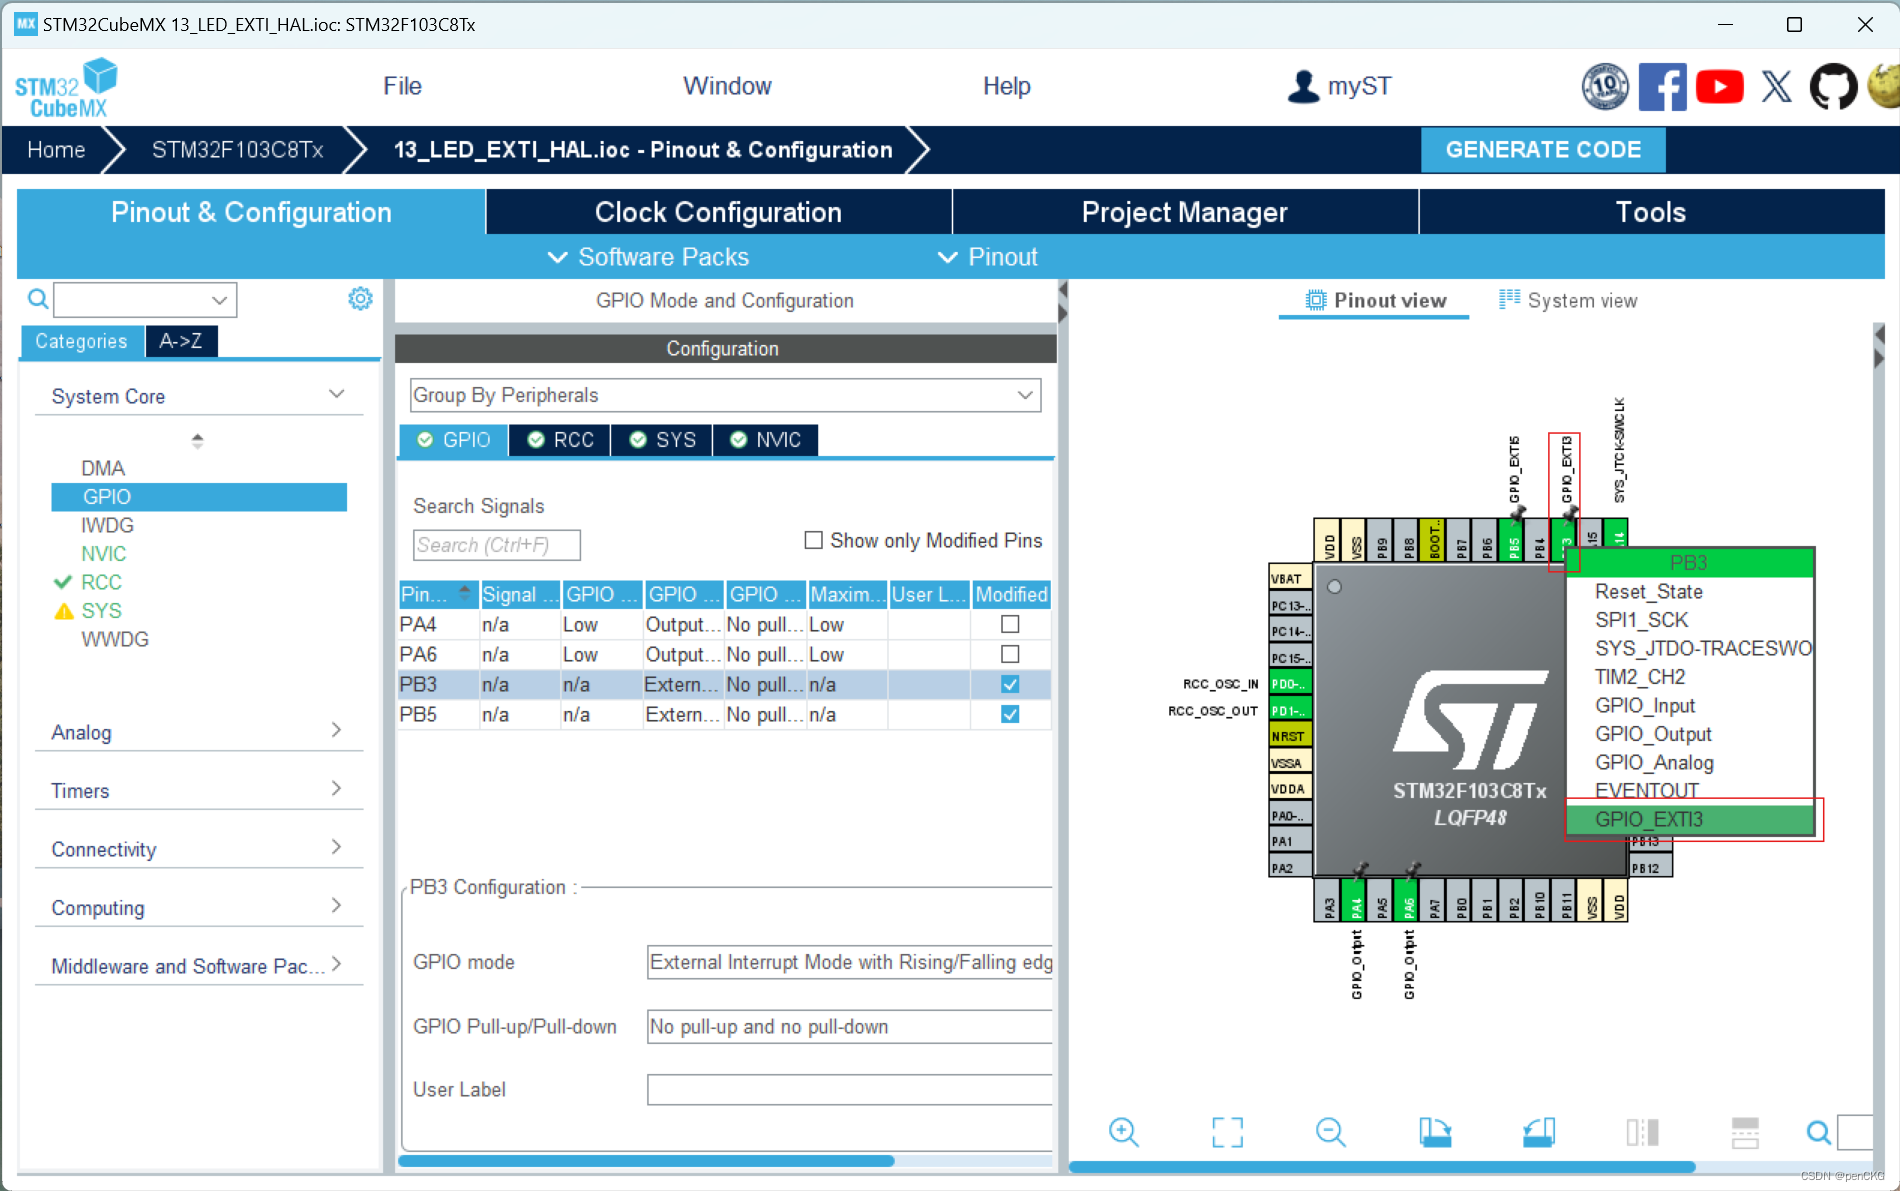Toggle the Modified checkbox for PA6
Screen dimensions: 1900x1191
coord(1010,654)
